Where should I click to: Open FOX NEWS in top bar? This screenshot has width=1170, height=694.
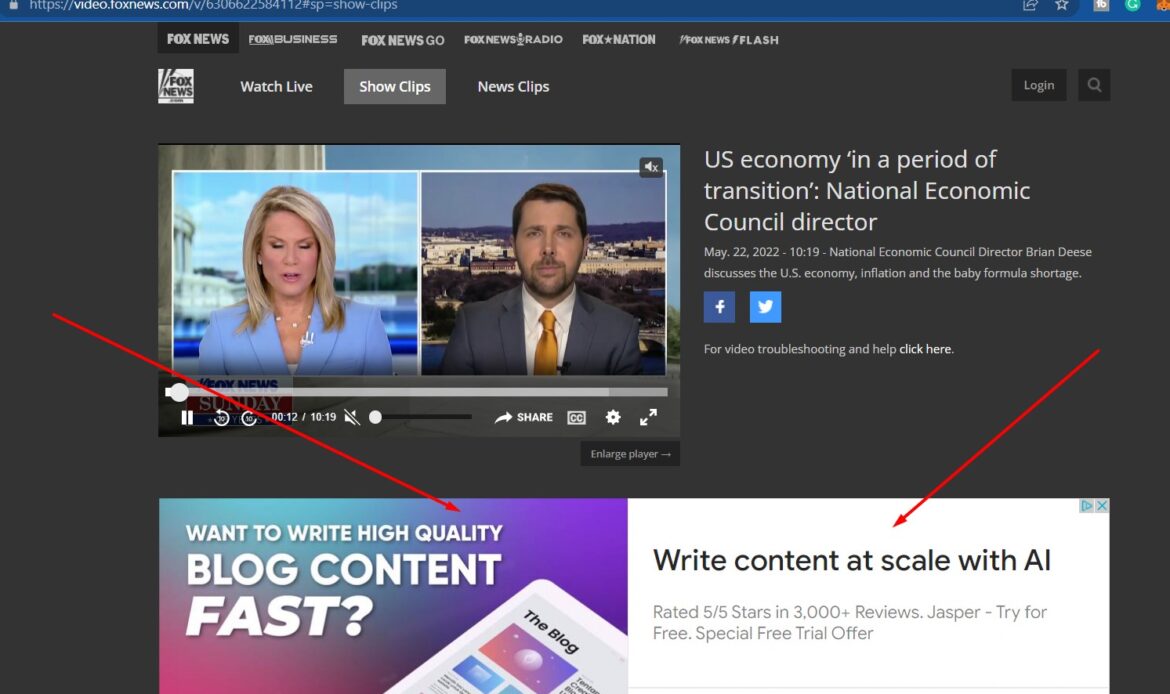tap(198, 39)
